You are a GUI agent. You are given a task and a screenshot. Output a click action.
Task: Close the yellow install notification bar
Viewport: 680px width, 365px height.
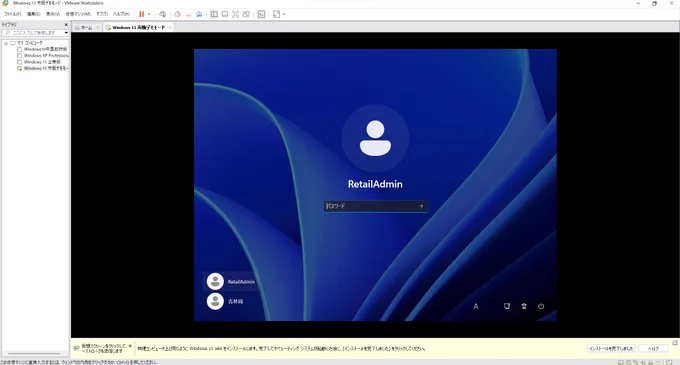[x=675, y=343]
